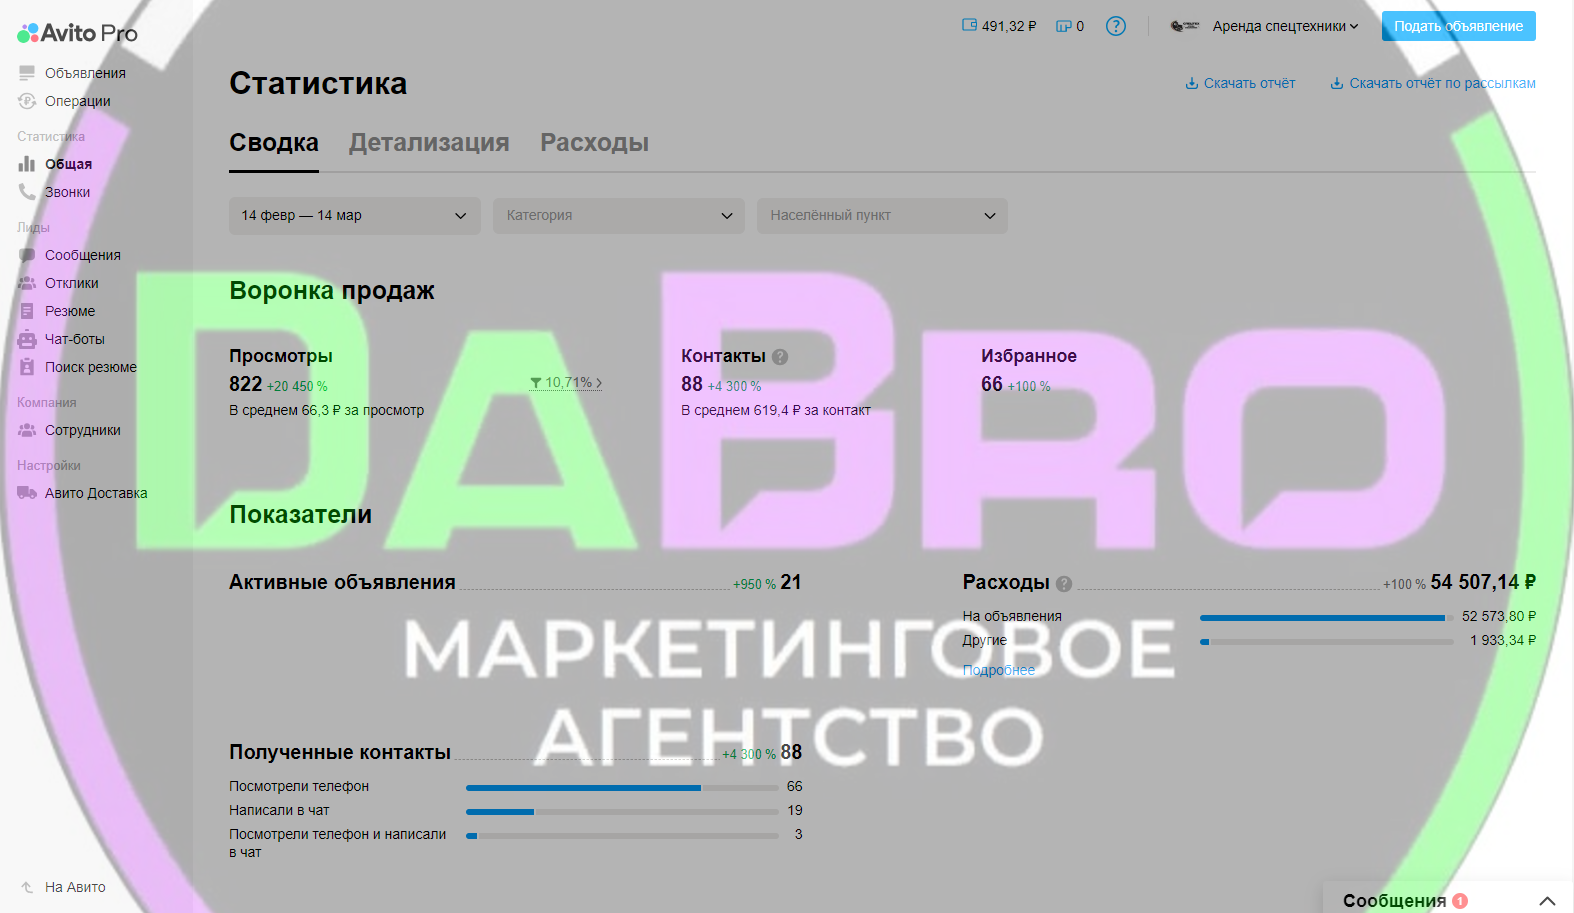This screenshot has width=1574, height=913.
Task: Click the Избранное value 66
Action: click(992, 384)
